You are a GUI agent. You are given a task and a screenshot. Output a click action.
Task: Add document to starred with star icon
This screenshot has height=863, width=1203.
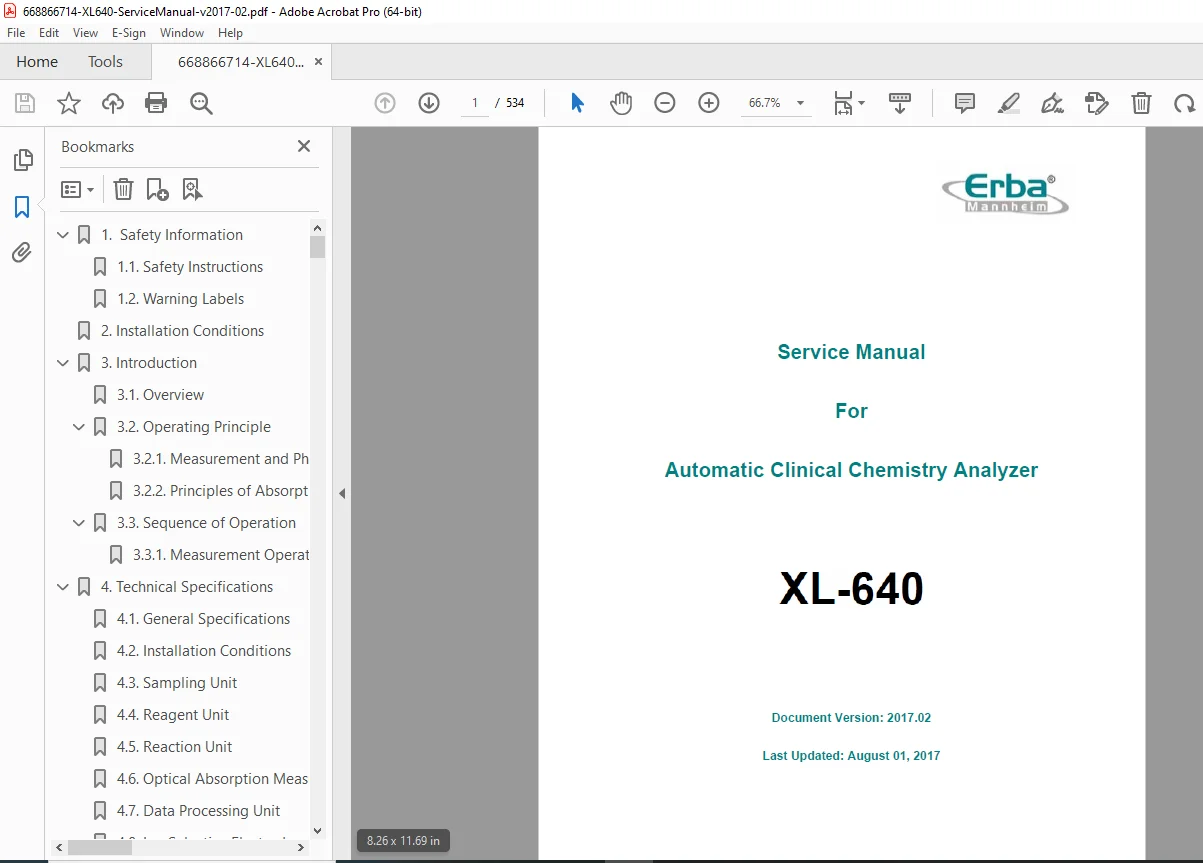pos(68,103)
